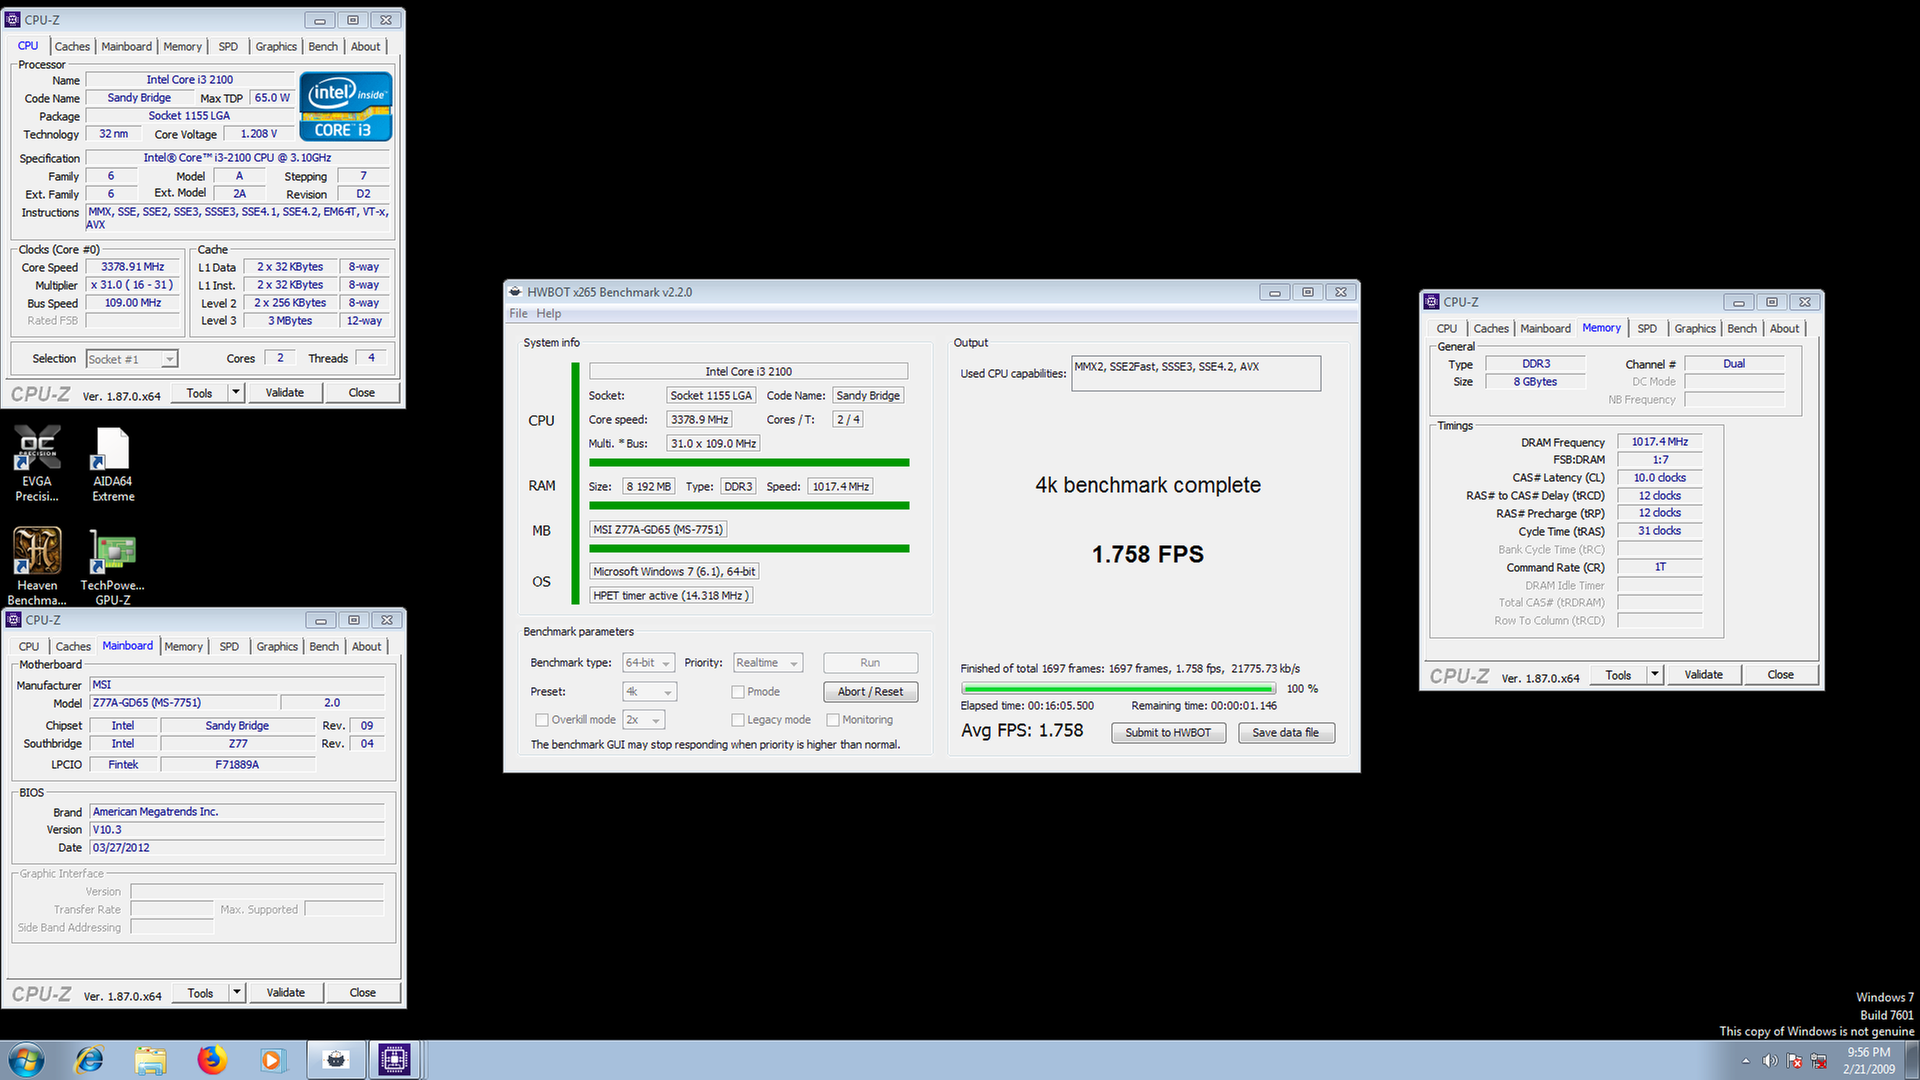1920x1080 pixels.
Task: Expand Tools arrow in Mainboard window
Action: coord(237,993)
